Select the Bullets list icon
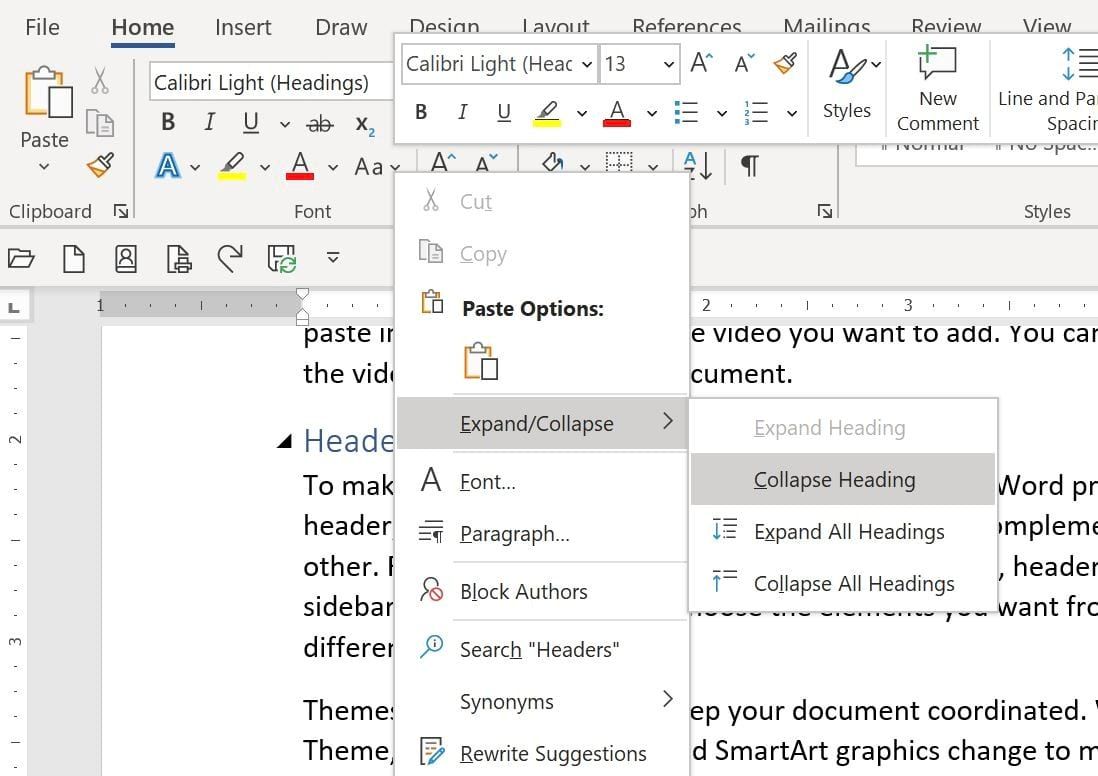The height and width of the screenshot is (776, 1098). coord(686,112)
